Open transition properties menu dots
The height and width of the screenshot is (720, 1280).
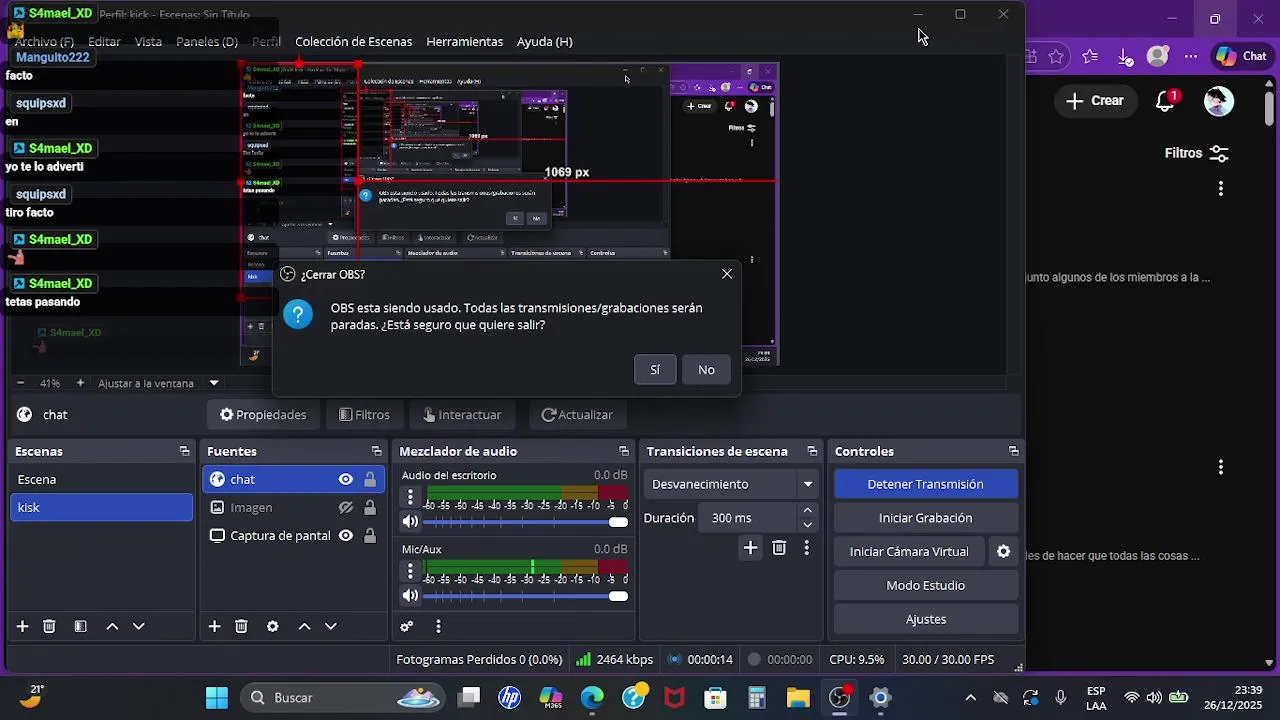pyautogui.click(x=807, y=548)
